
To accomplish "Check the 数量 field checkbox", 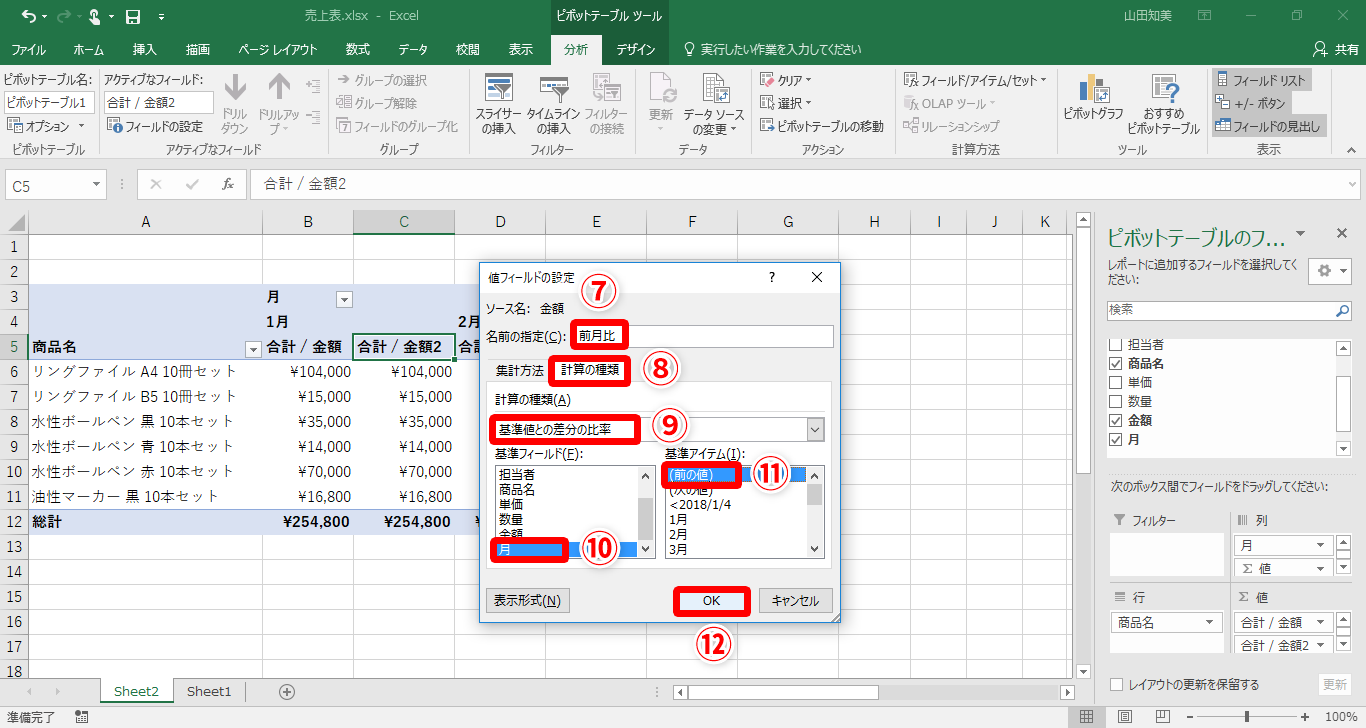I will pos(1117,402).
